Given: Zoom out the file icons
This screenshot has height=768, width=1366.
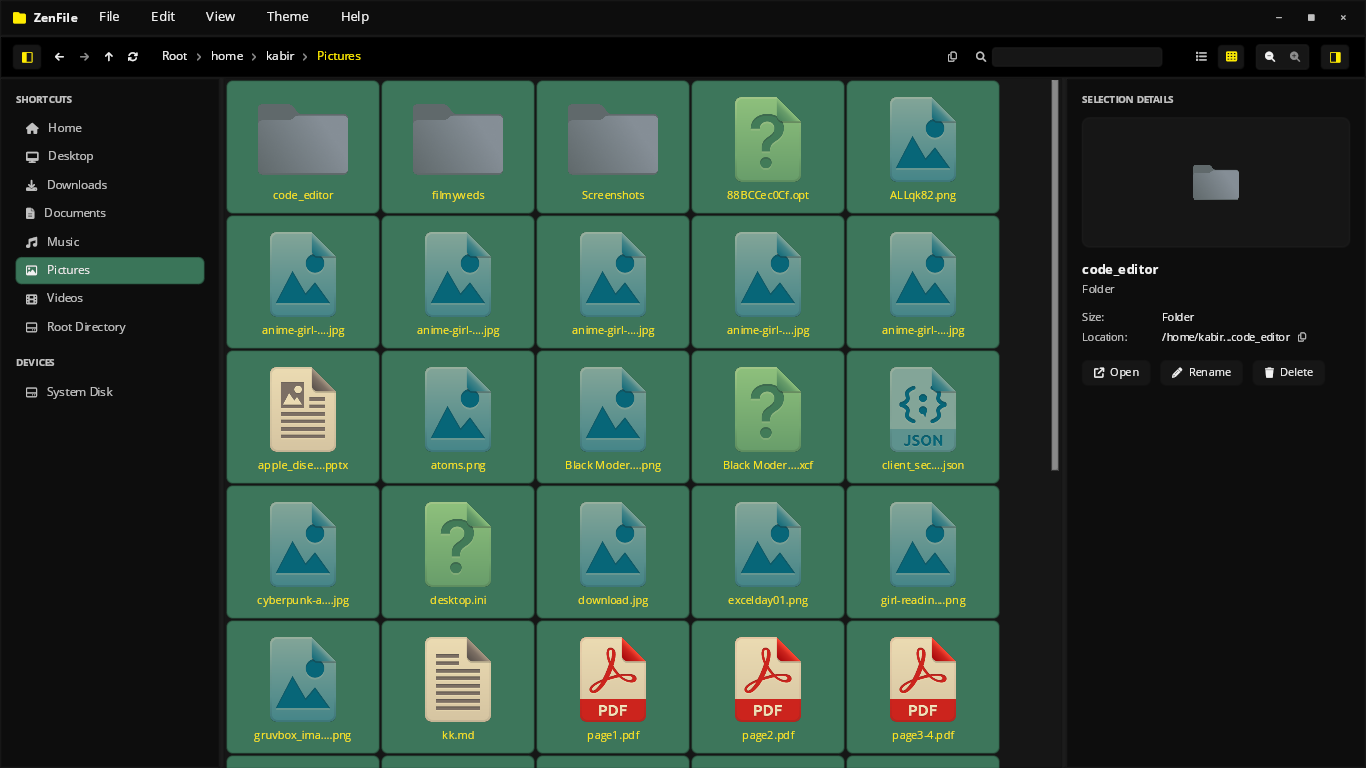Looking at the screenshot, I should pos(1270,57).
